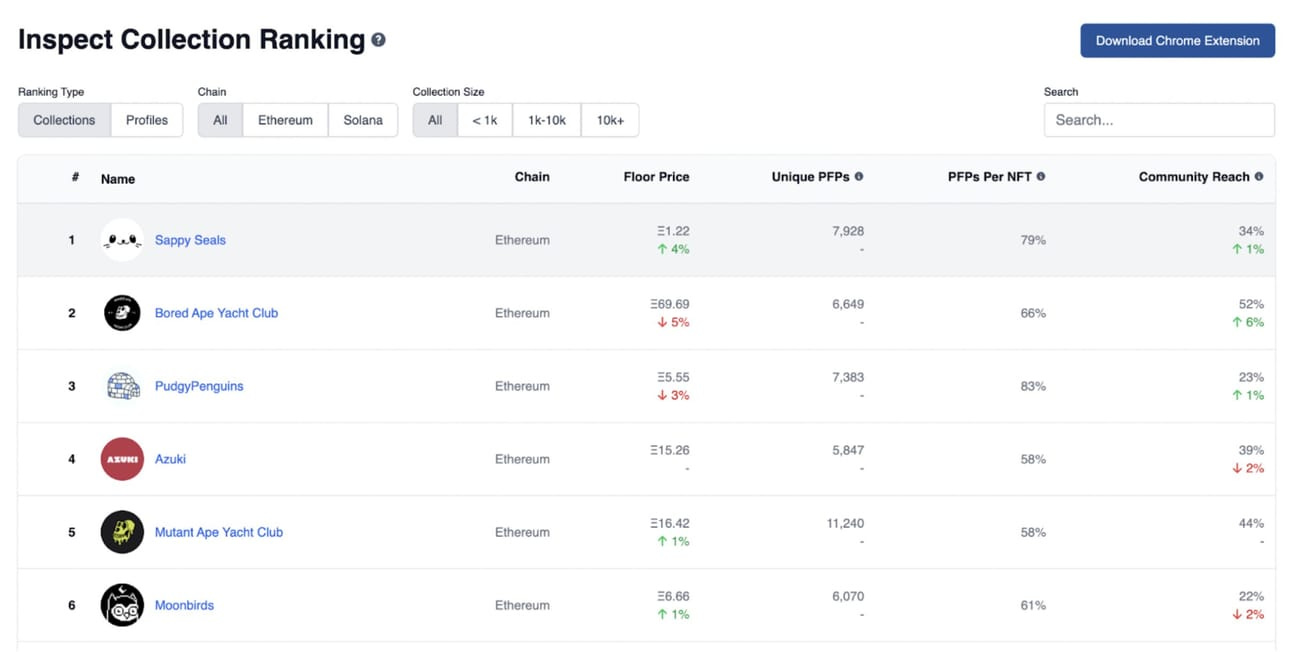Open the Mutant Ape Yacht Club link
The image size is (1292, 652).
[219, 532]
